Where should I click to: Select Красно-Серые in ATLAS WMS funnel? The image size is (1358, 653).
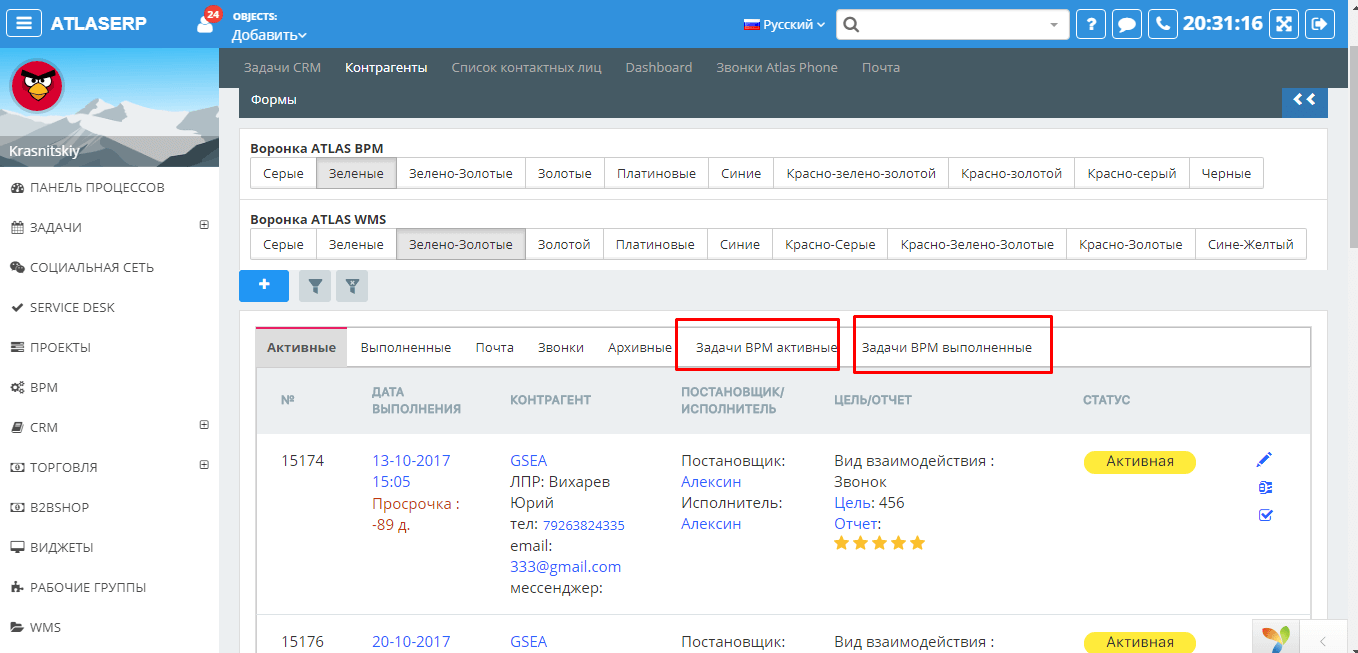[x=830, y=244]
